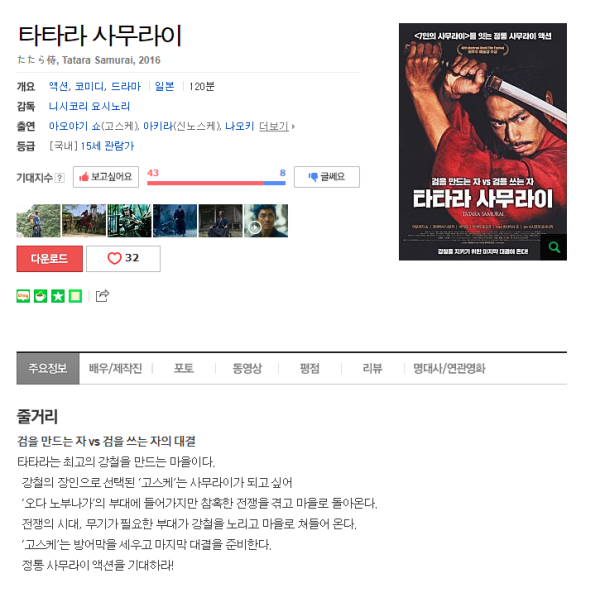Open the 포토 tab
Viewport: 600px width, 592px height.
tap(184, 368)
